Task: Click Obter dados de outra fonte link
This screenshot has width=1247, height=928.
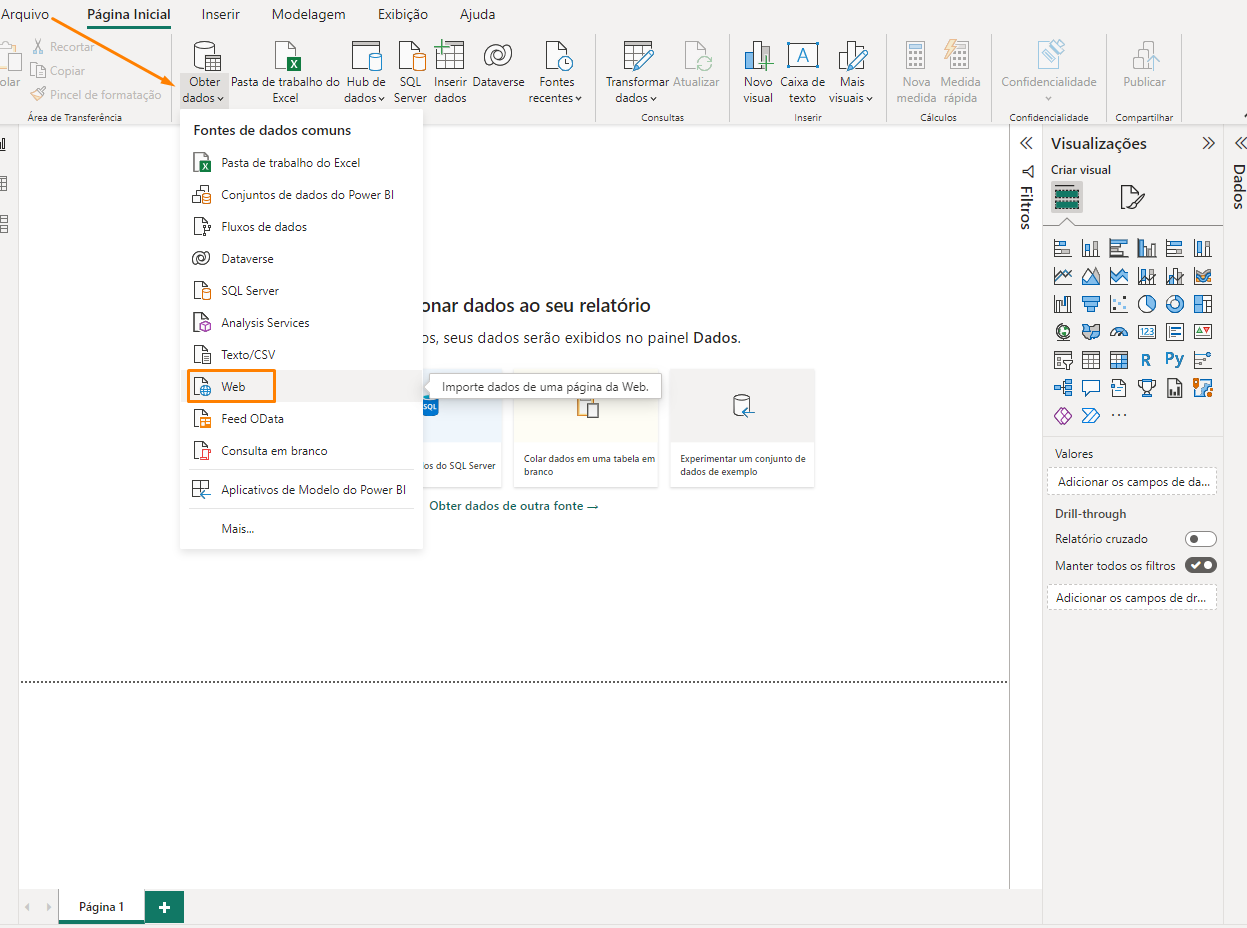Action: [x=513, y=506]
